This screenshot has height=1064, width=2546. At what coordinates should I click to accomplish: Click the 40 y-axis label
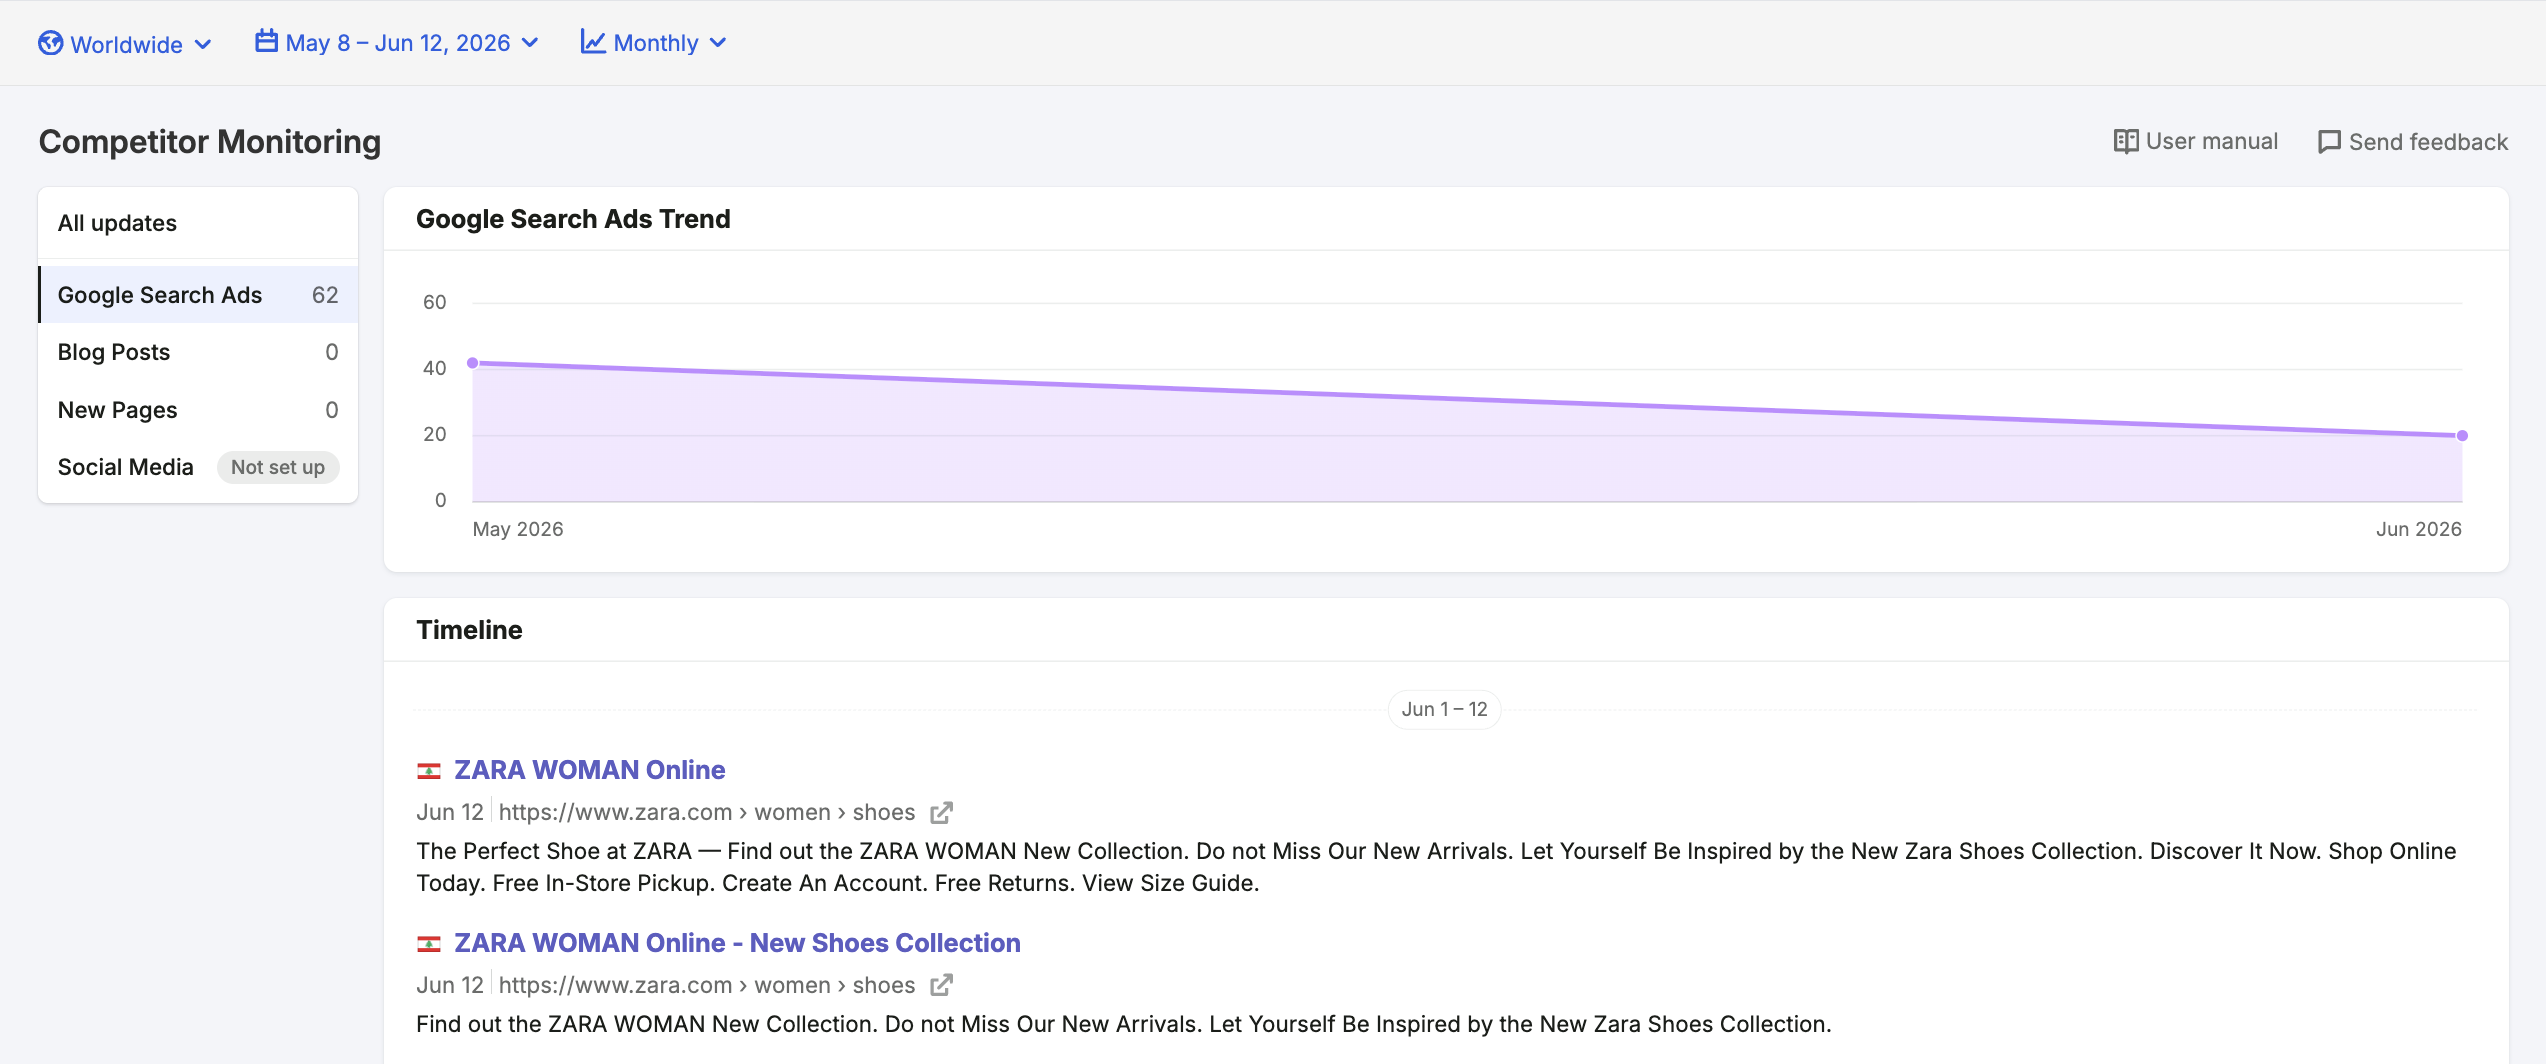[435, 368]
